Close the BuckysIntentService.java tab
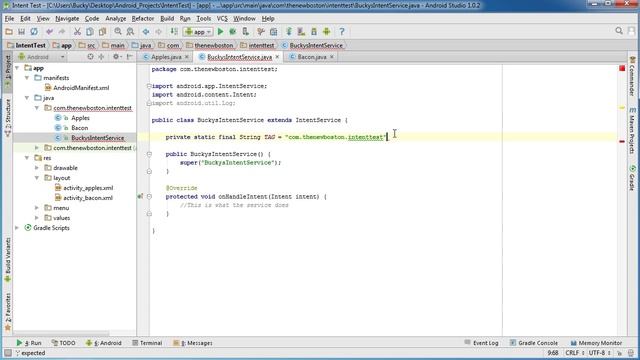 277,57
